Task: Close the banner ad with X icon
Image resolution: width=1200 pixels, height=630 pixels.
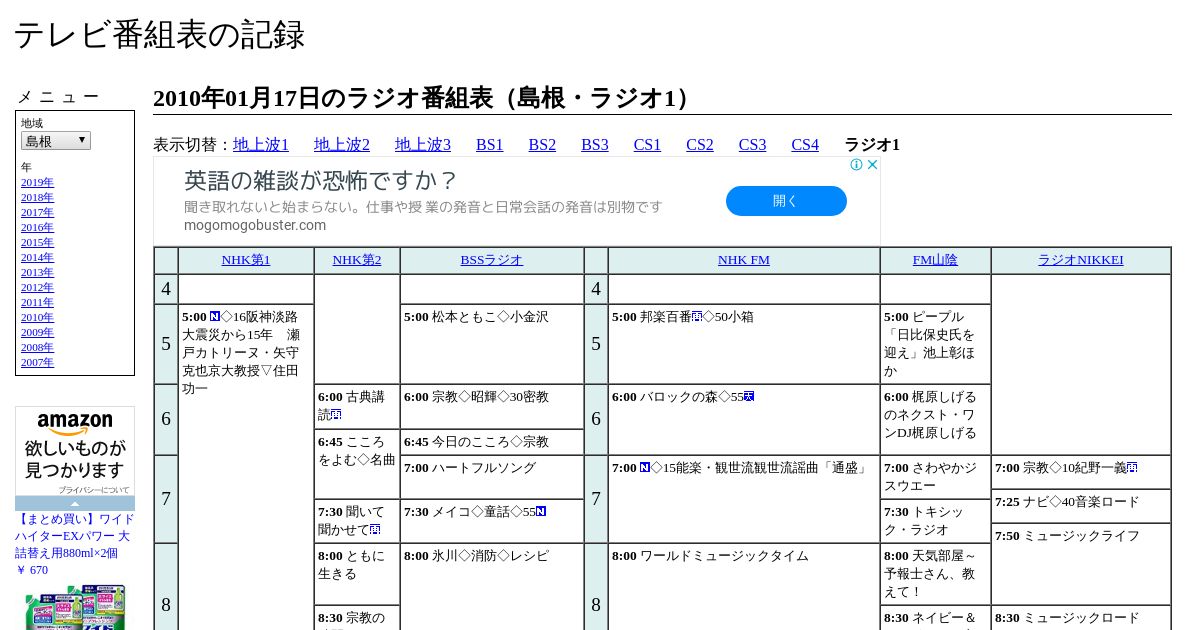Action: point(872,165)
